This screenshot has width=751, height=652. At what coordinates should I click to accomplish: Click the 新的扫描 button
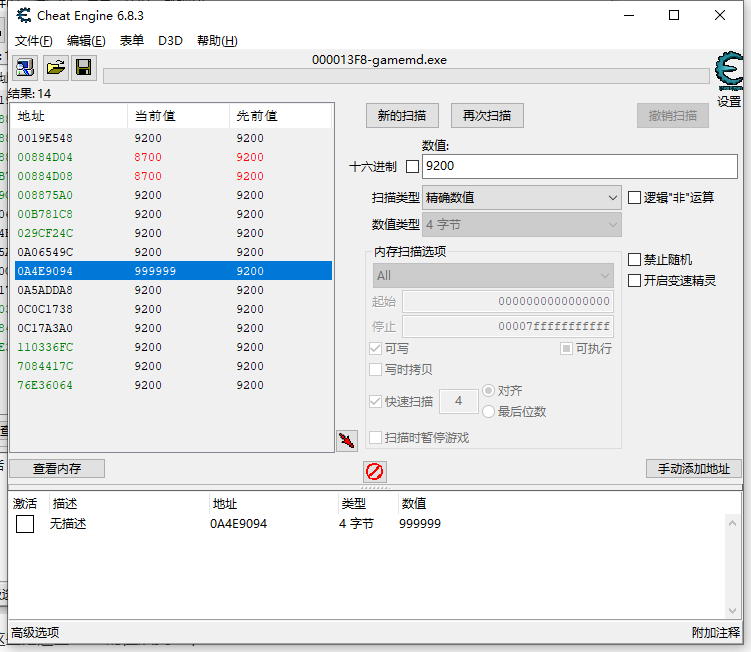click(x=402, y=116)
